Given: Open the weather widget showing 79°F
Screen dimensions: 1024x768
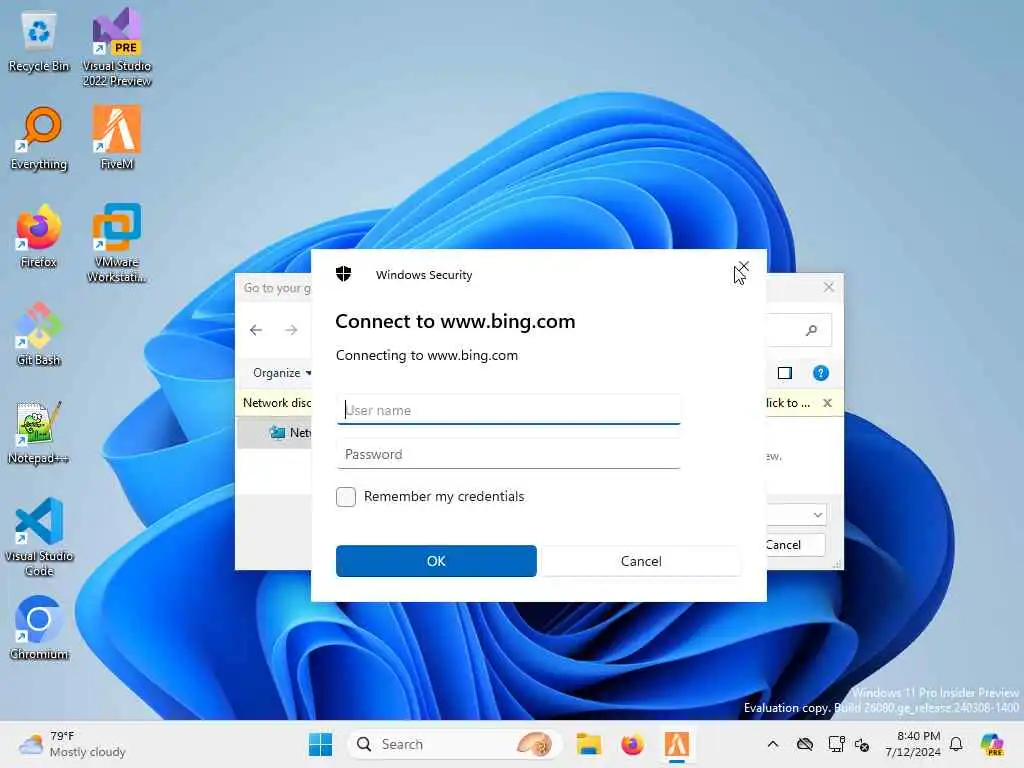Looking at the screenshot, I should point(72,744).
